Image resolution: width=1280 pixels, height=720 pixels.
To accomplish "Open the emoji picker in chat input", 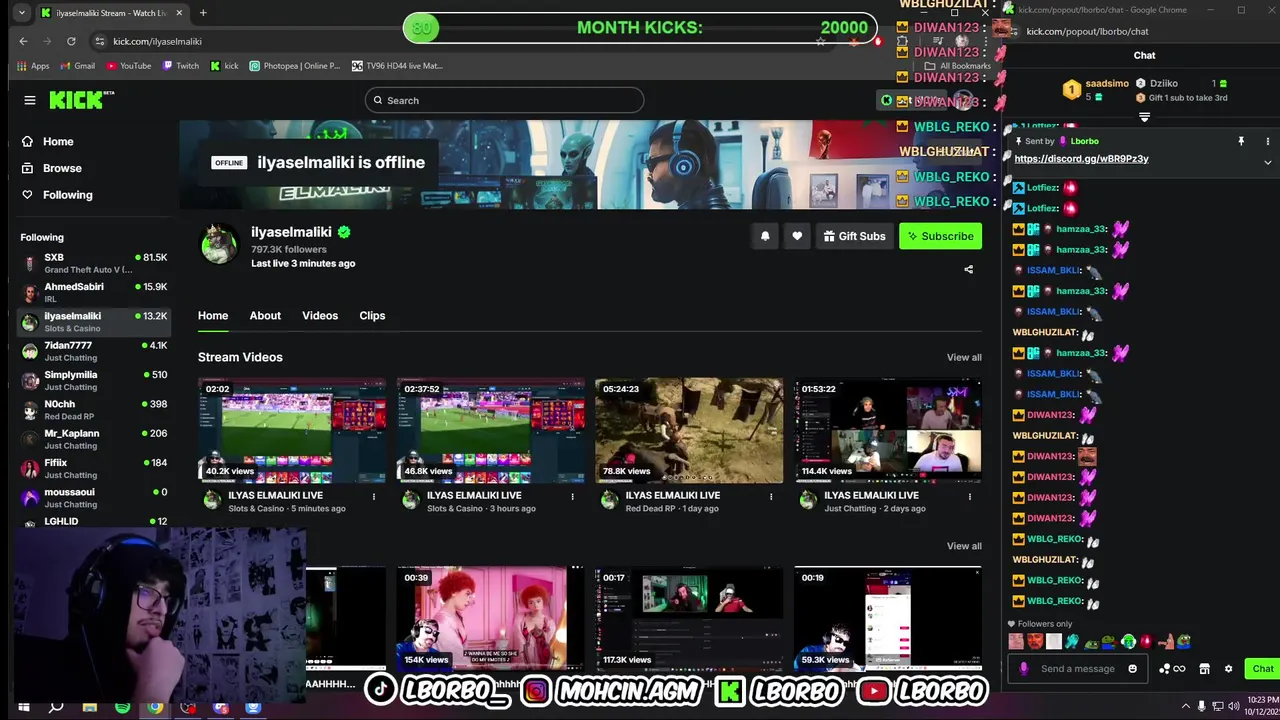I will [x=1132, y=669].
